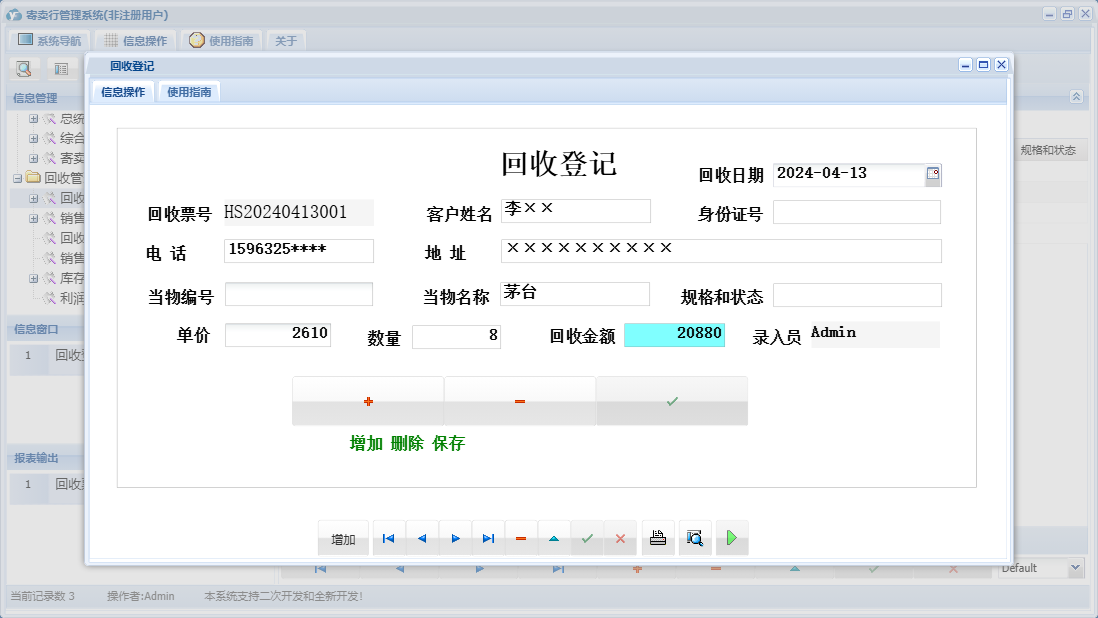Click the green play icon to execute
This screenshot has height=618, width=1098.
tap(731, 538)
